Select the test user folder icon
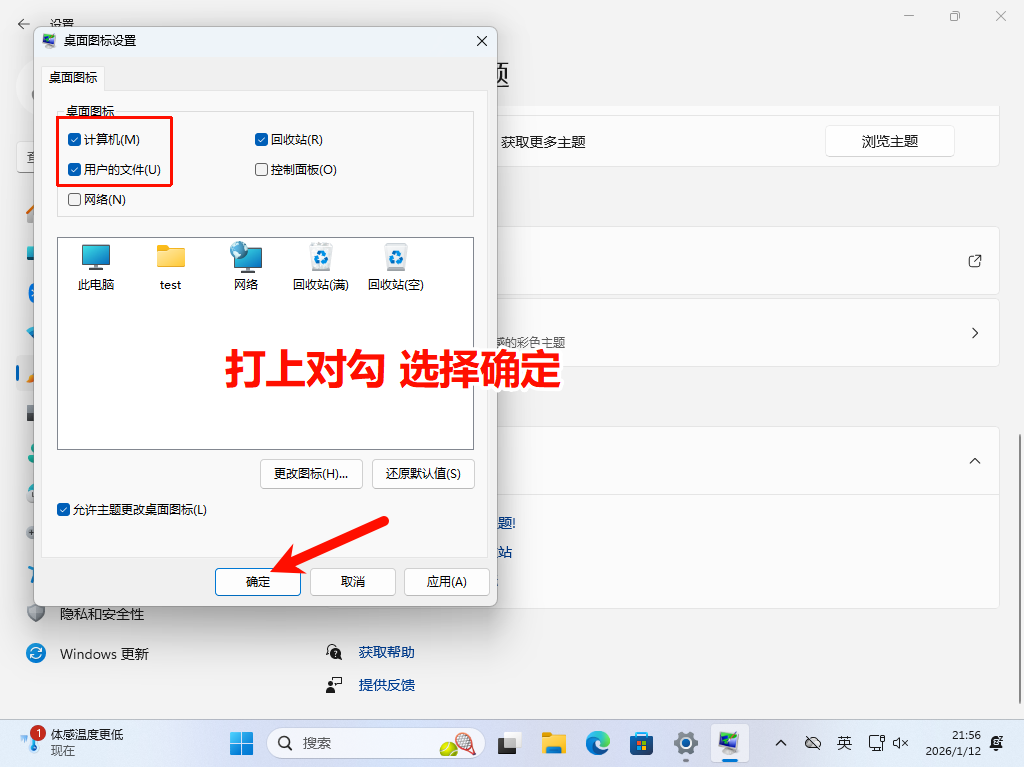The height and width of the screenshot is (767, 1024). 171,258
